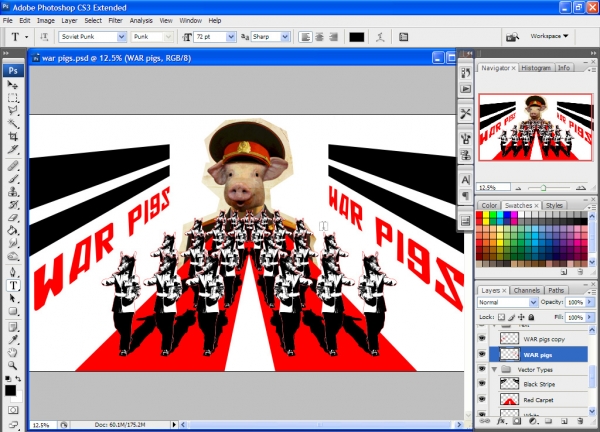Open the Punk font style dropdown
Image resolution: width=600 pixels, height=432 pixels.
[x=168, y=37]
